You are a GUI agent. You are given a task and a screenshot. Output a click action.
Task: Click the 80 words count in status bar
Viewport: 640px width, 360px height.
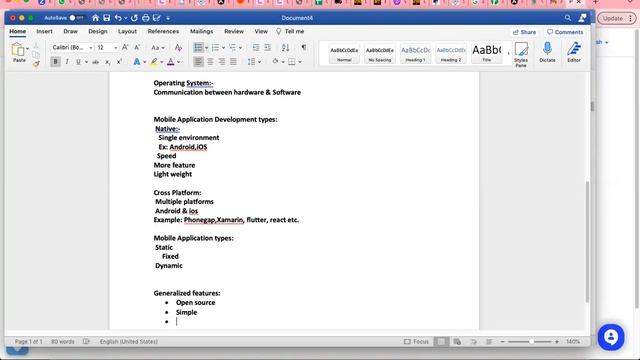pos(62,342)
